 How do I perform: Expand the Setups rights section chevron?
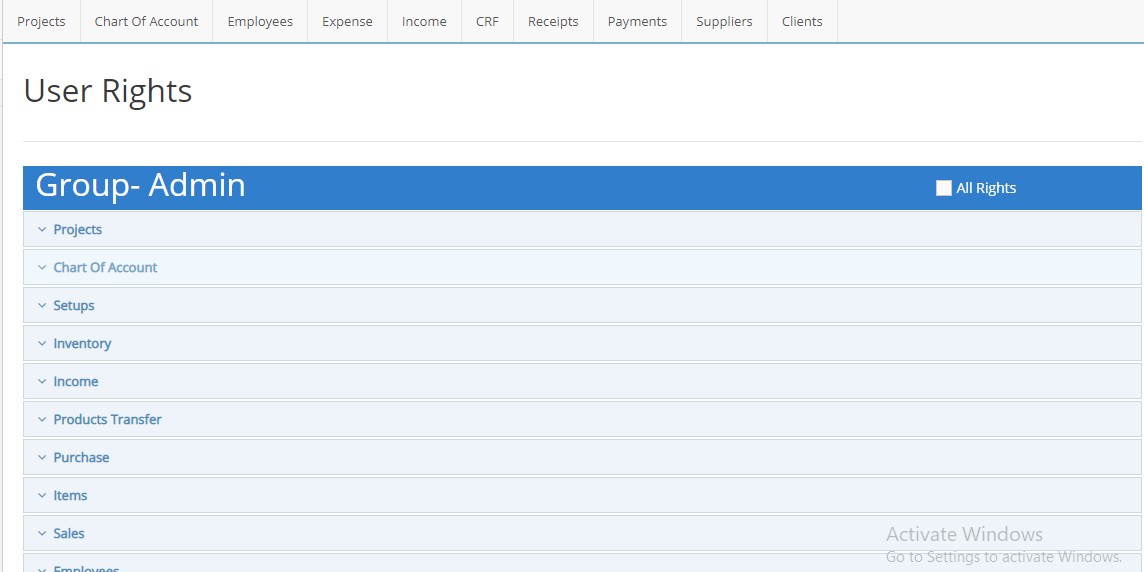point(42,306)
